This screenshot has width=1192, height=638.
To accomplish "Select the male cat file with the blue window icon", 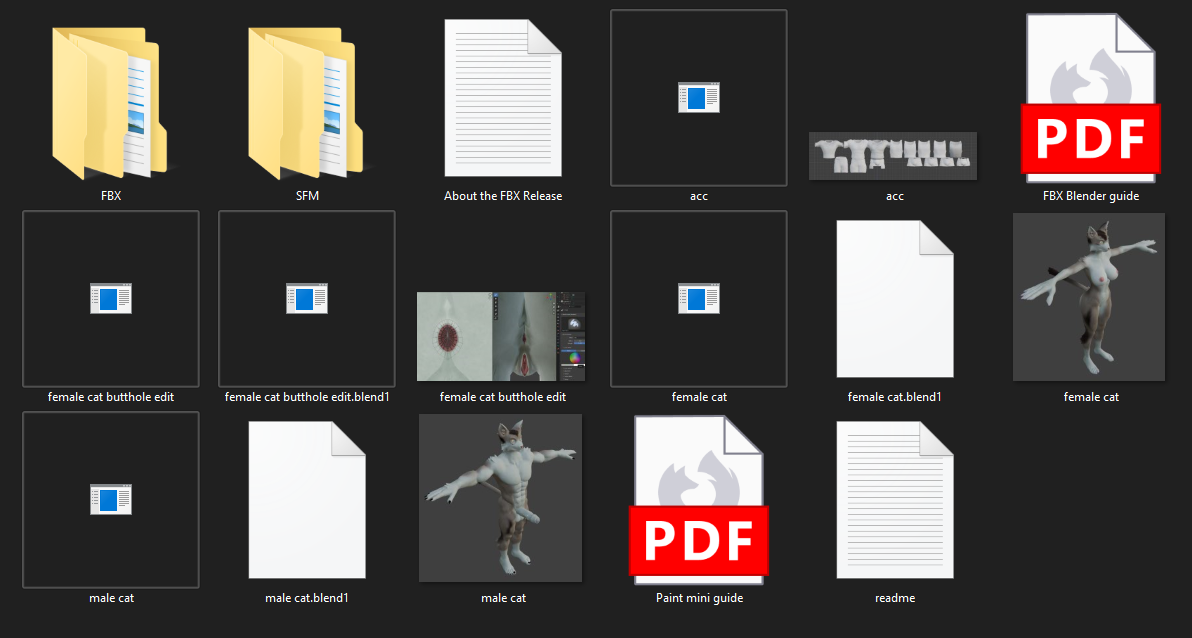I will coord(111,500).
